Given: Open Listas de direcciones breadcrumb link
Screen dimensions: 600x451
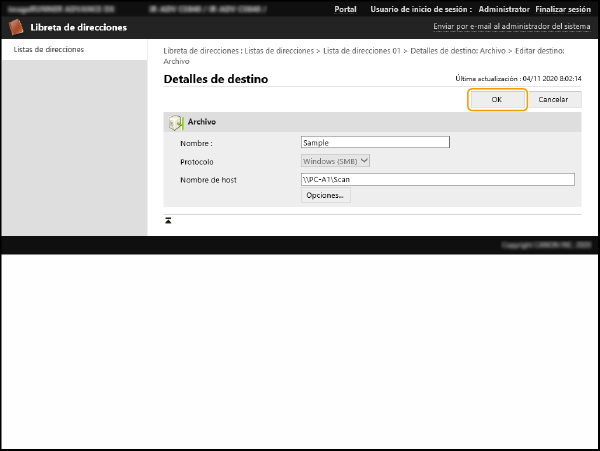Looking at the screenshot, I should tap(280, 50).
